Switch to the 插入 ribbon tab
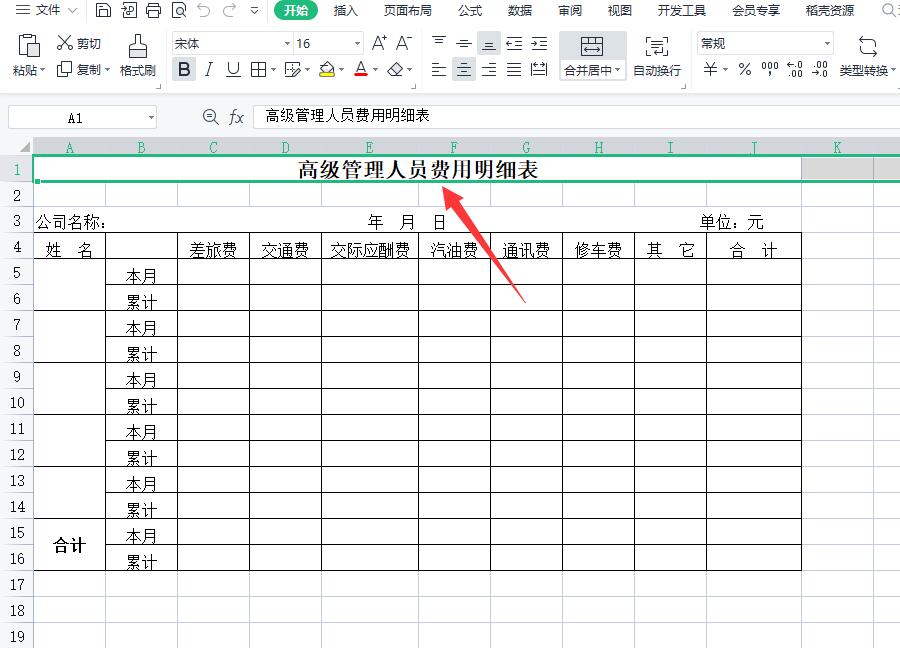 point(345,11)
